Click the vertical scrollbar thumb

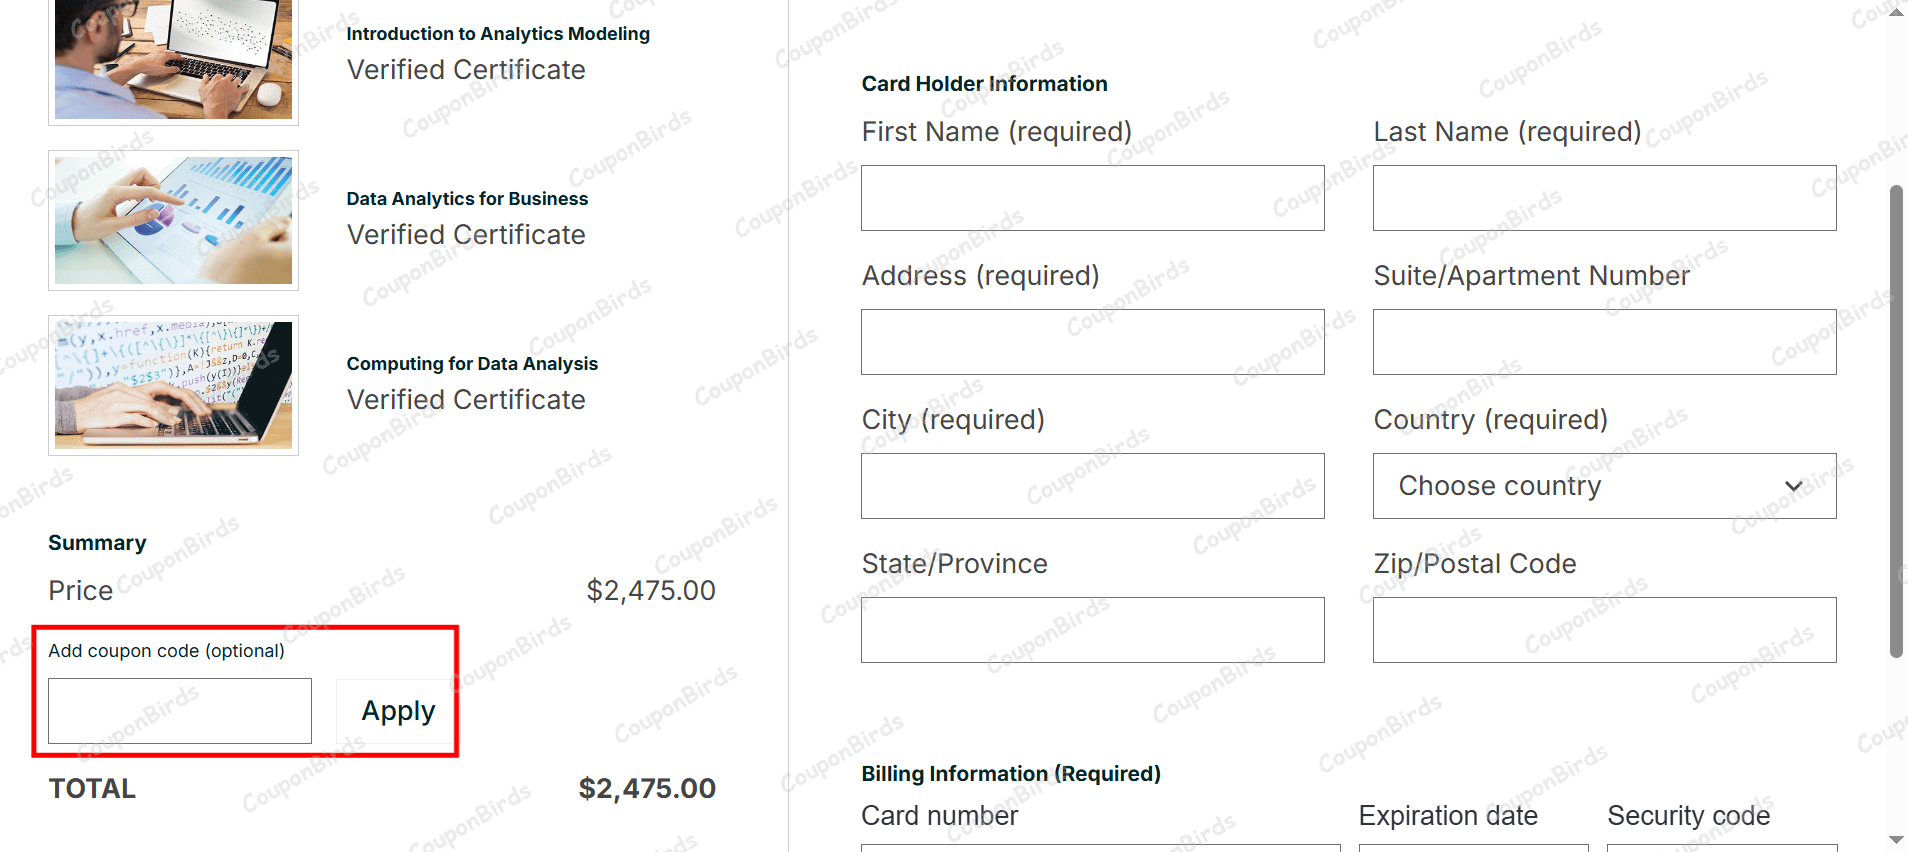pyautogui.click(x=1896, y=420)
